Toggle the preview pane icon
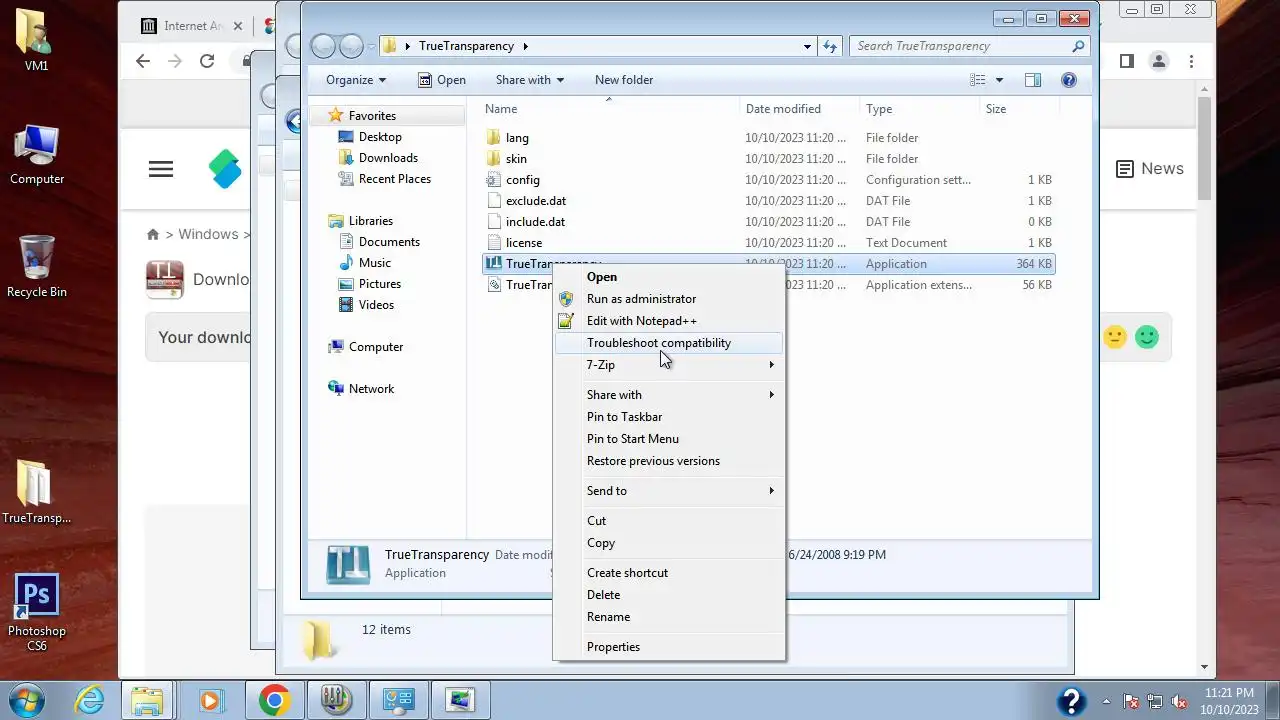Image resolution: width=1280 pixels, height=720 pixels. 1033,80
